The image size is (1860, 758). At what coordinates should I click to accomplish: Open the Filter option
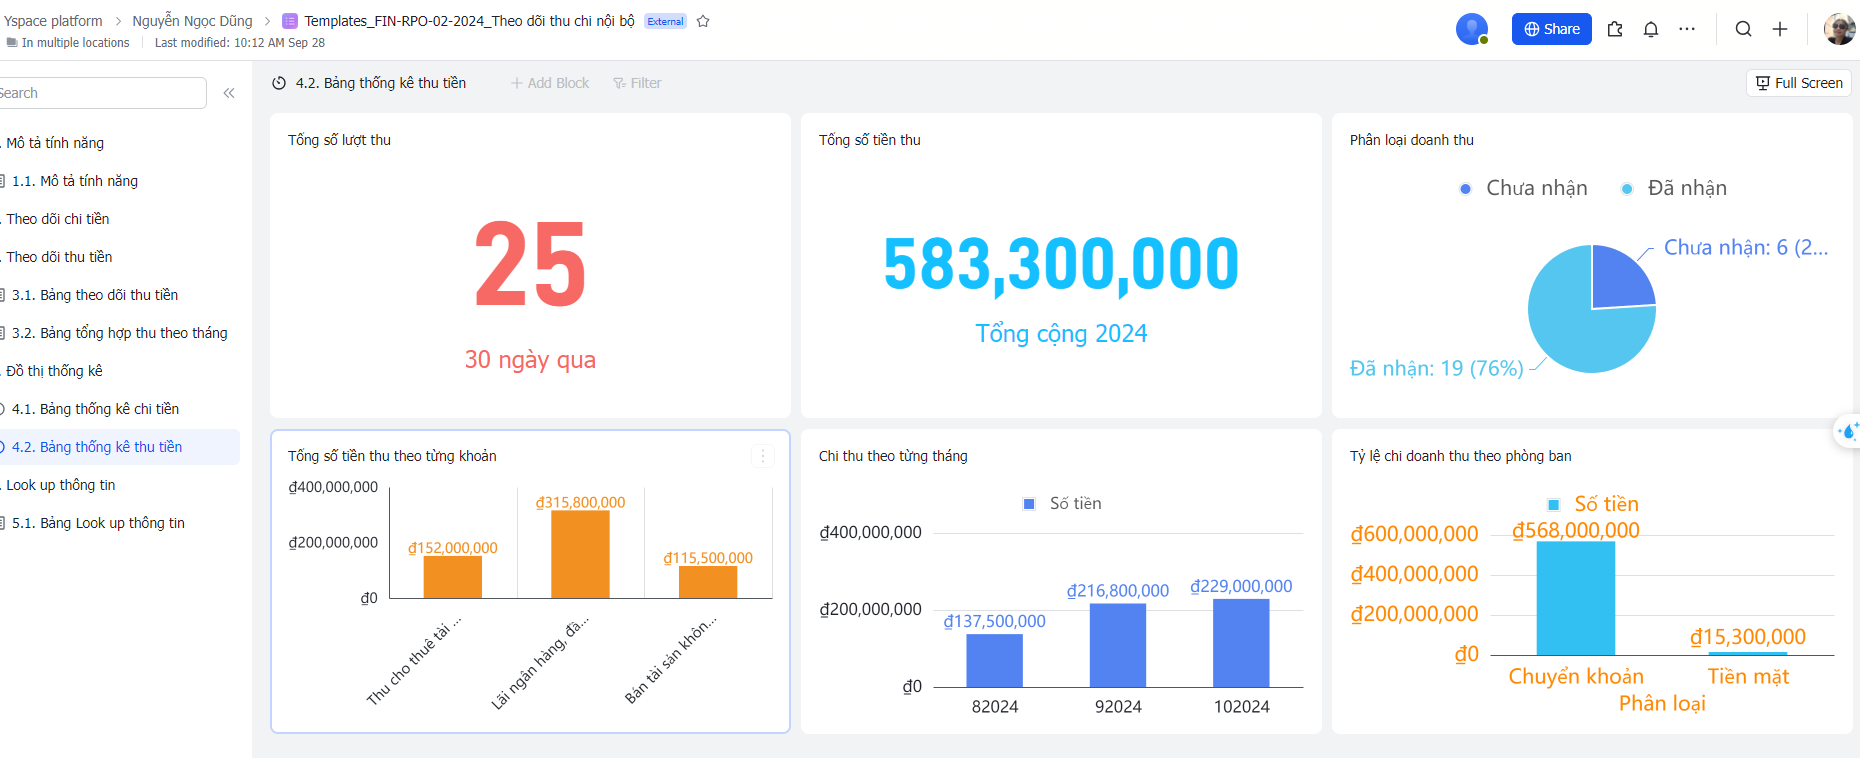[x=637, y=83]
